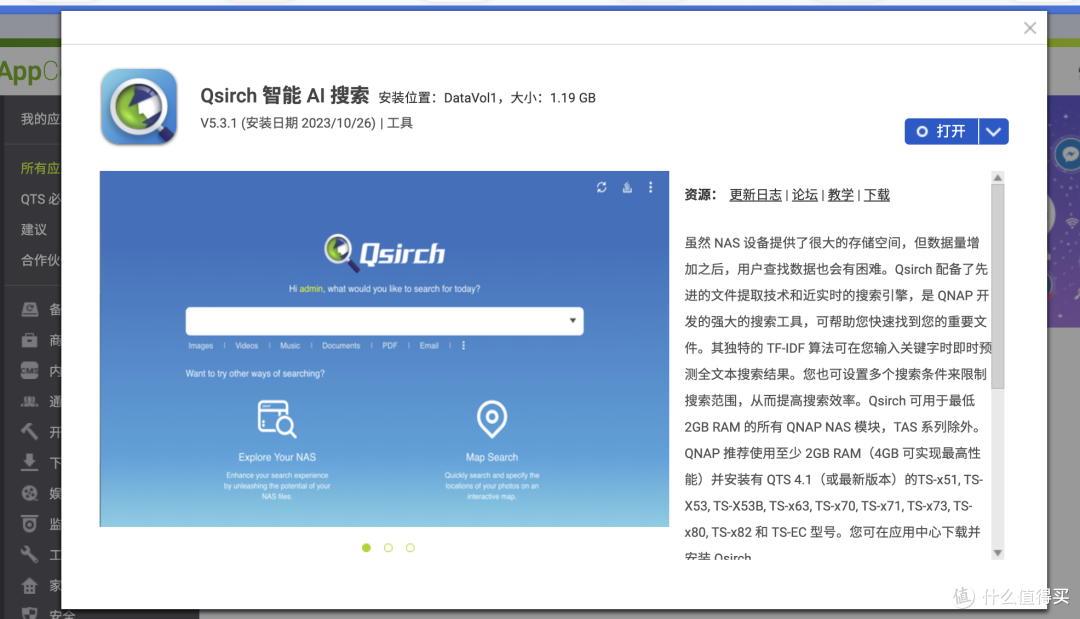Viewport: 1080px width, 619px height.
Task: Click the Videos filter in preview
Action: tap(247, 346)
